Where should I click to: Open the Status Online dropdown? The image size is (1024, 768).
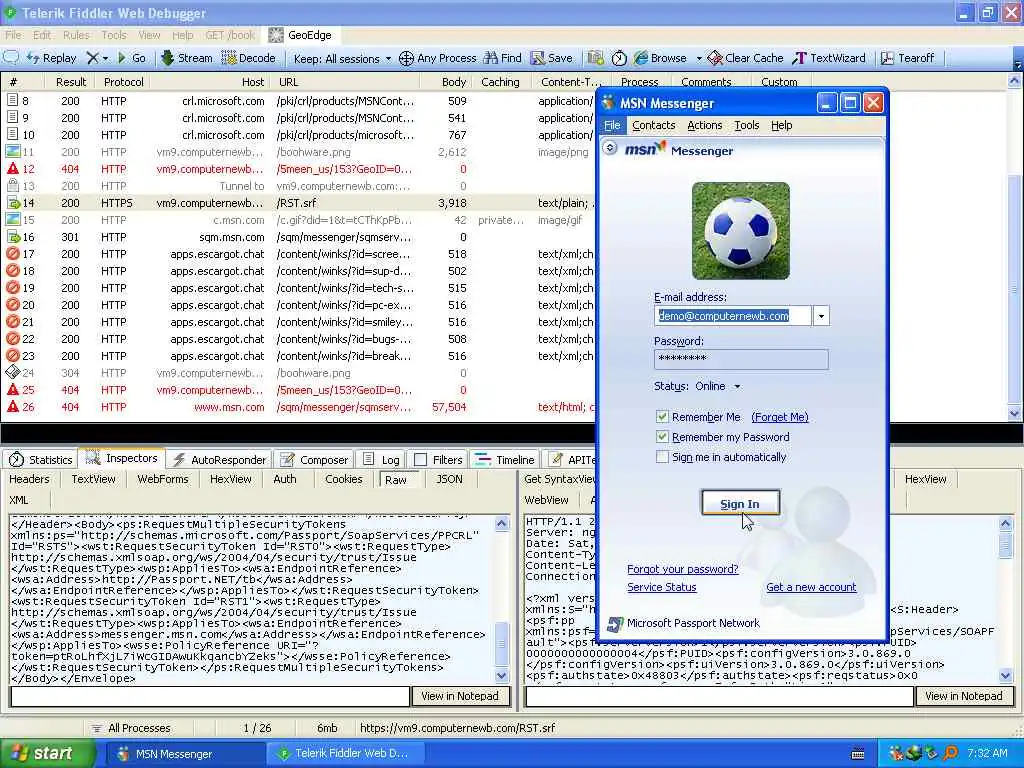(x=718, y=386)
